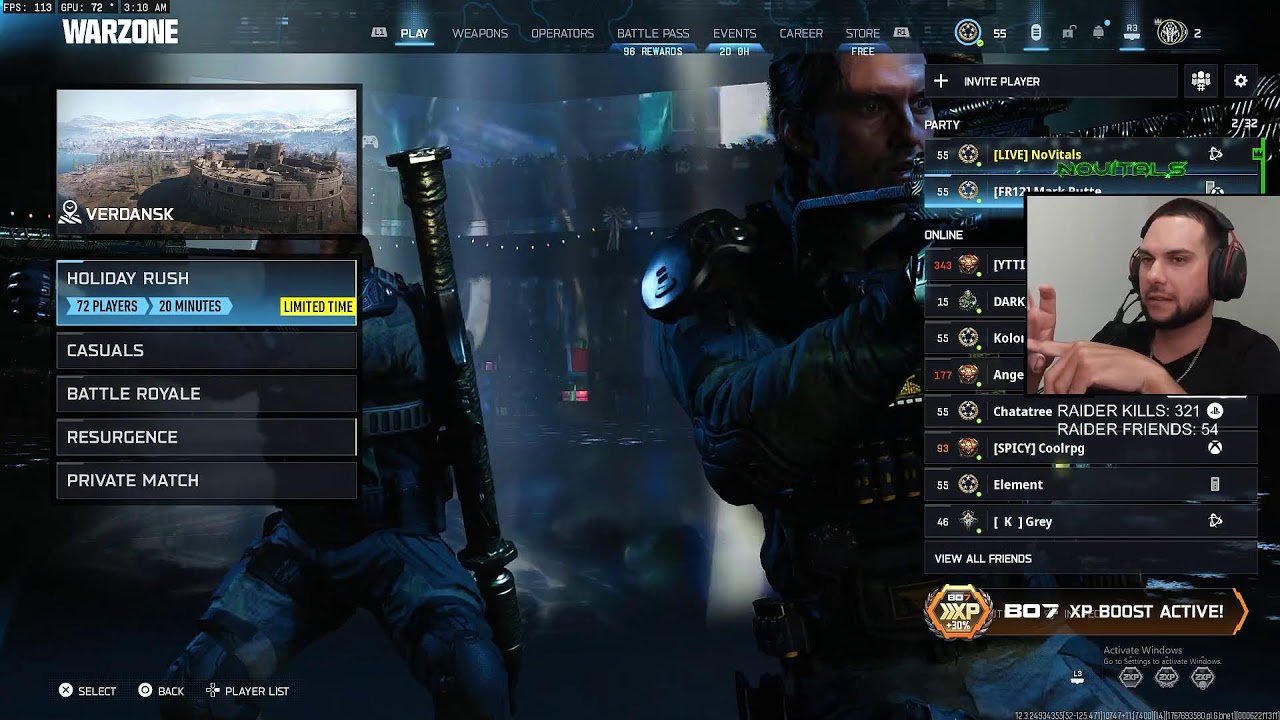Click the 20 MINUTES label
The width and height of the screenshot is (1280, 720).
click(190, 307)
